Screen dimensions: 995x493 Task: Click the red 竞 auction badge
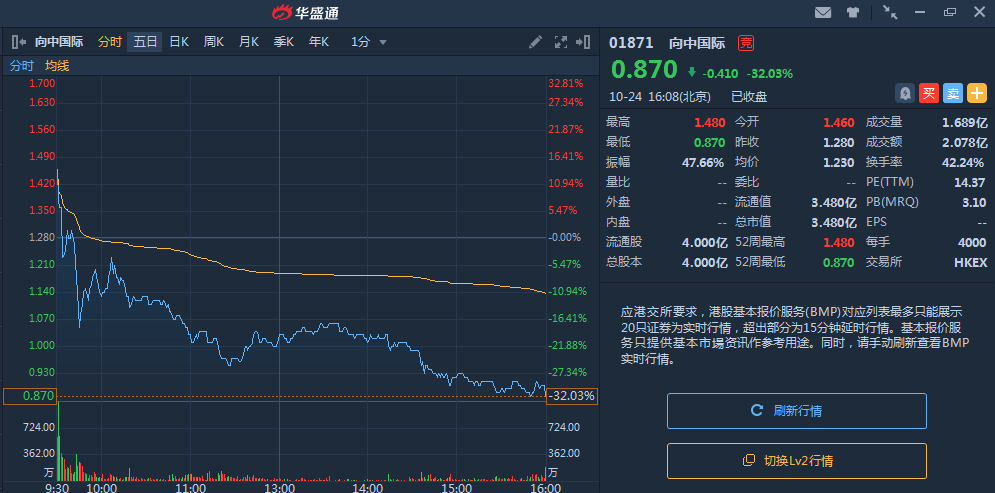(745, 43)
